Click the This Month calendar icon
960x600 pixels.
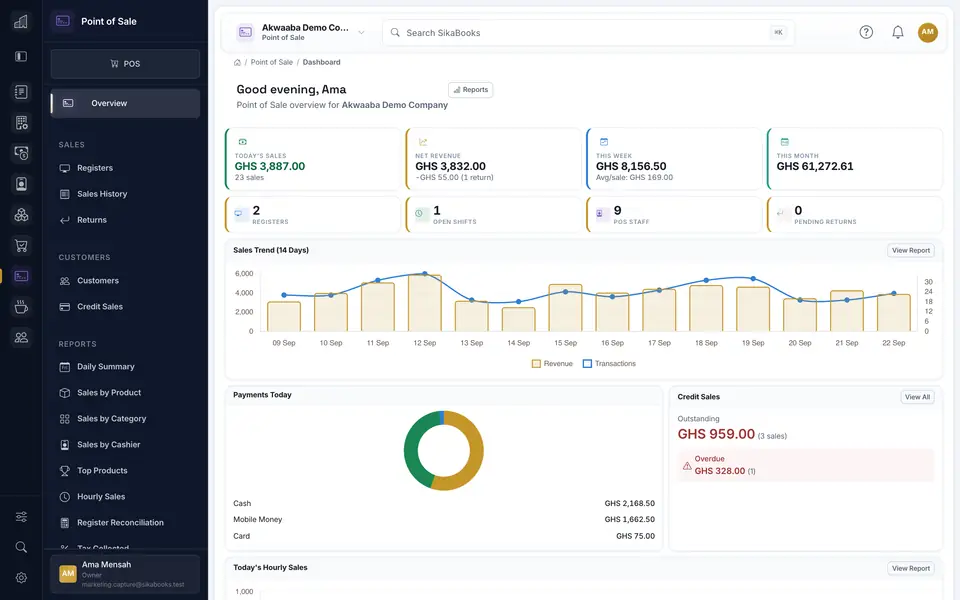point(784,142)
